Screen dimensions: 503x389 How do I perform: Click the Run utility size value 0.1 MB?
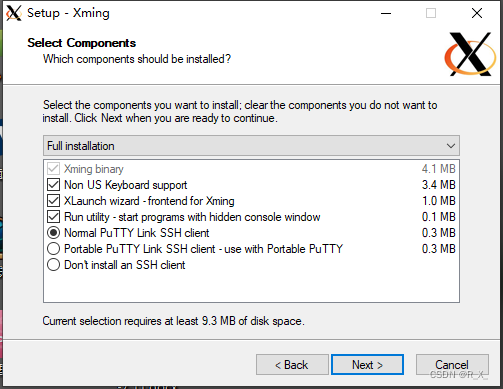[439, 217]
